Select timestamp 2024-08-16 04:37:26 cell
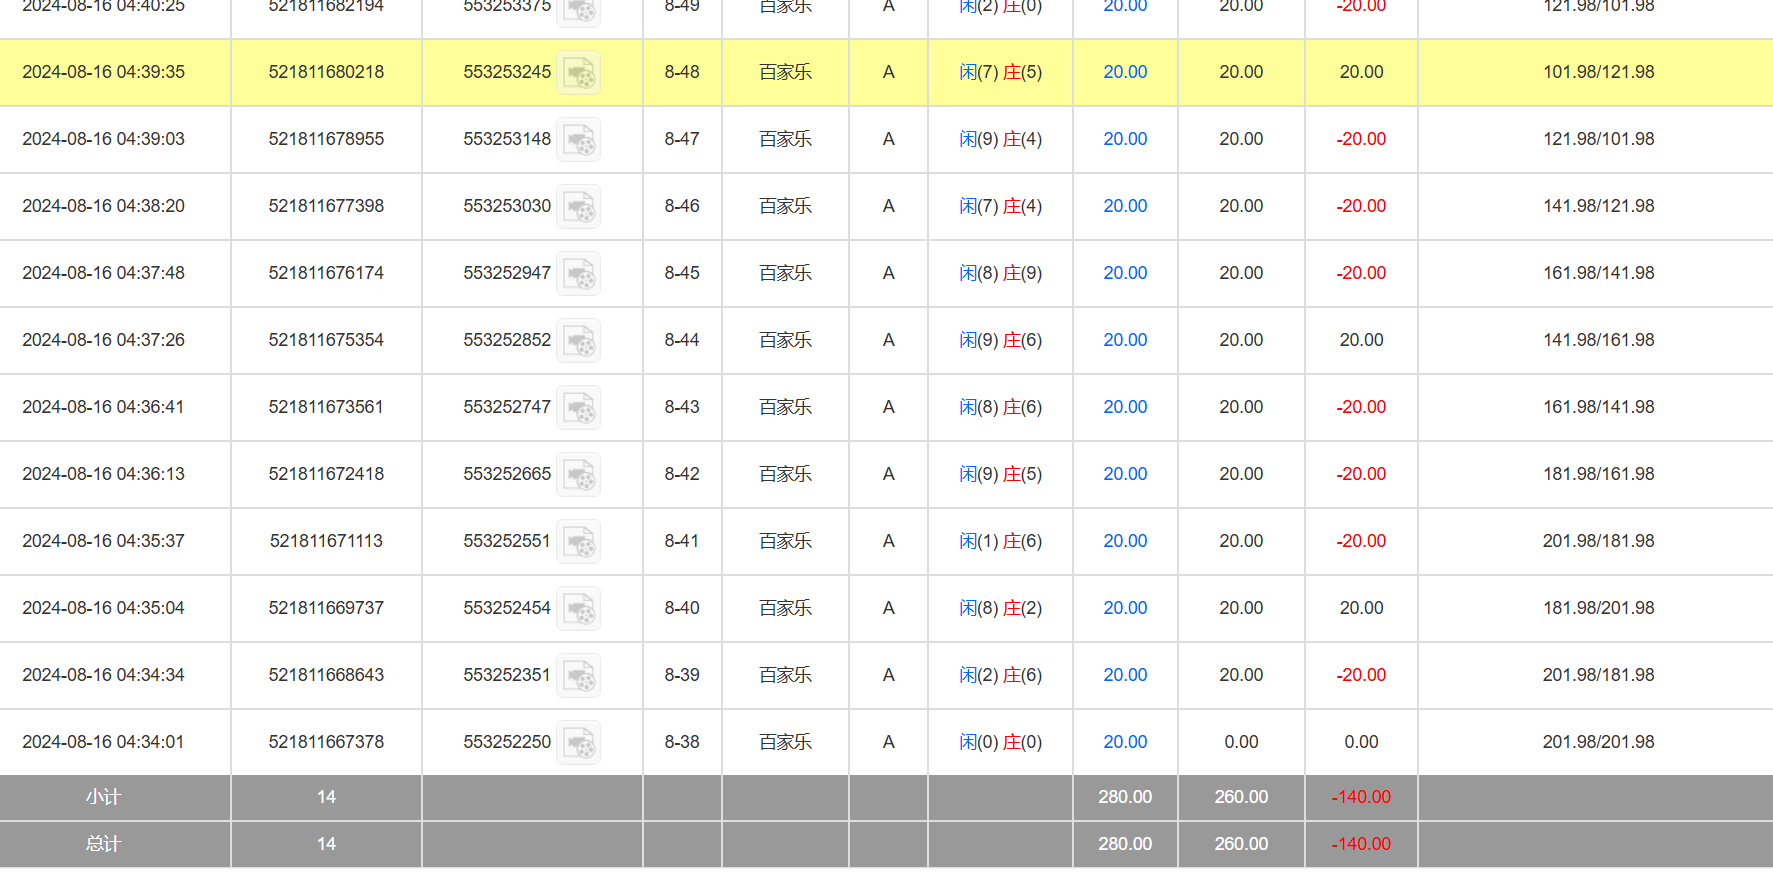The width and height of the screenshot is (1773, 883). 103,340
